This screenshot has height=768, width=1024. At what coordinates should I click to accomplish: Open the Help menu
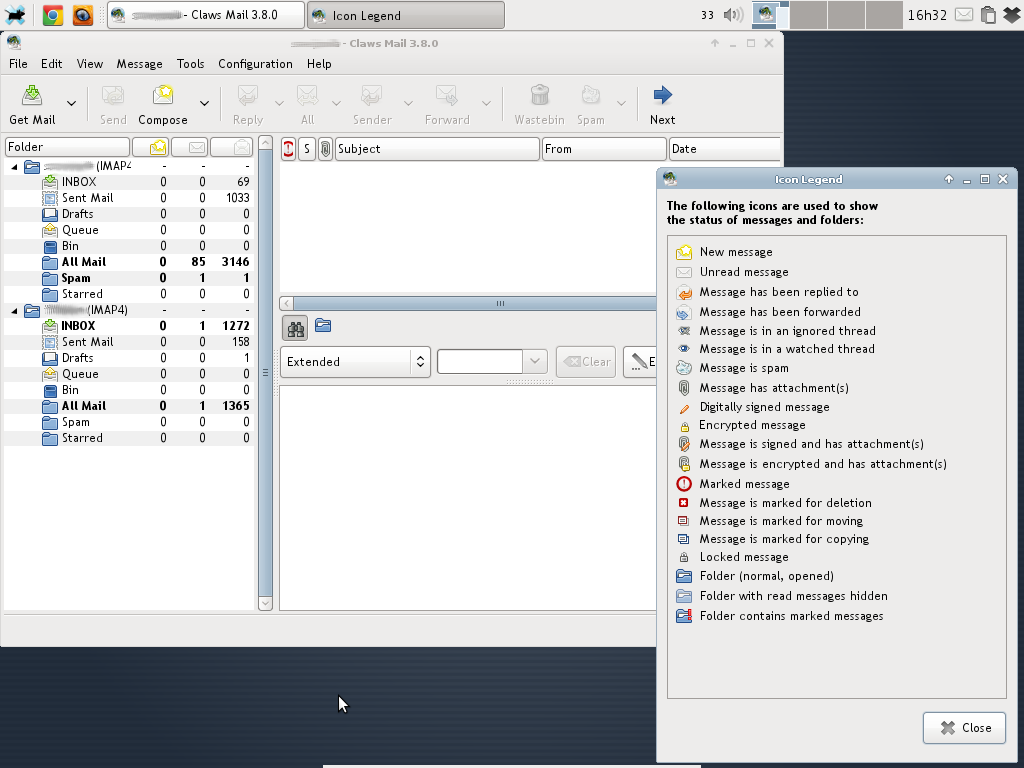[319, 64]
